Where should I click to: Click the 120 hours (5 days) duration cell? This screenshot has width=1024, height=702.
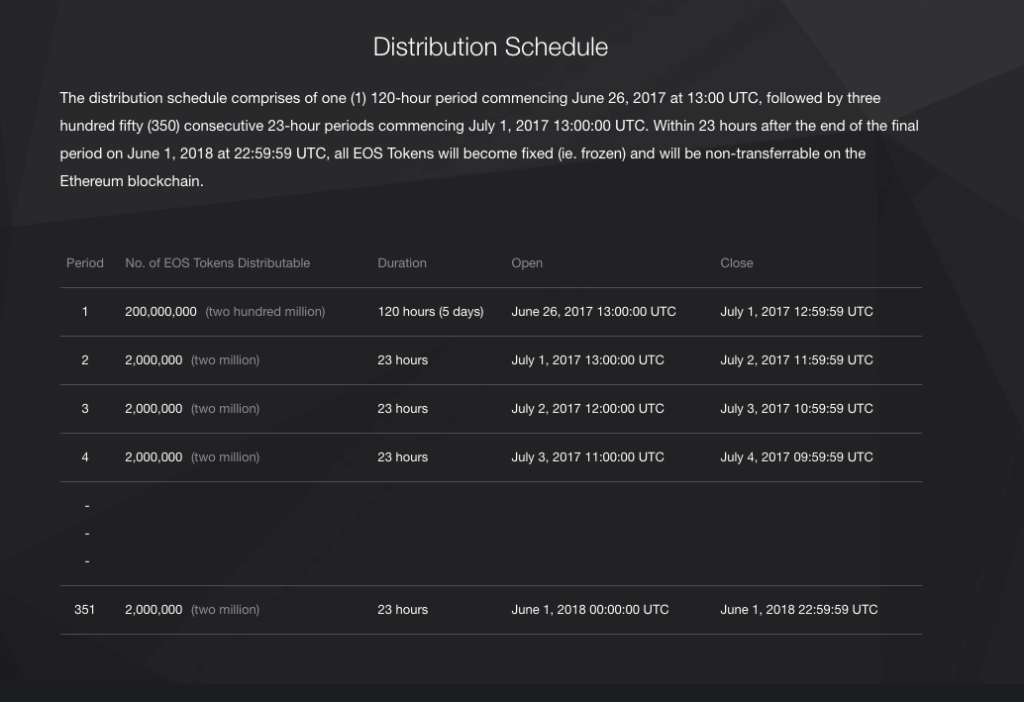coord(430,312)
